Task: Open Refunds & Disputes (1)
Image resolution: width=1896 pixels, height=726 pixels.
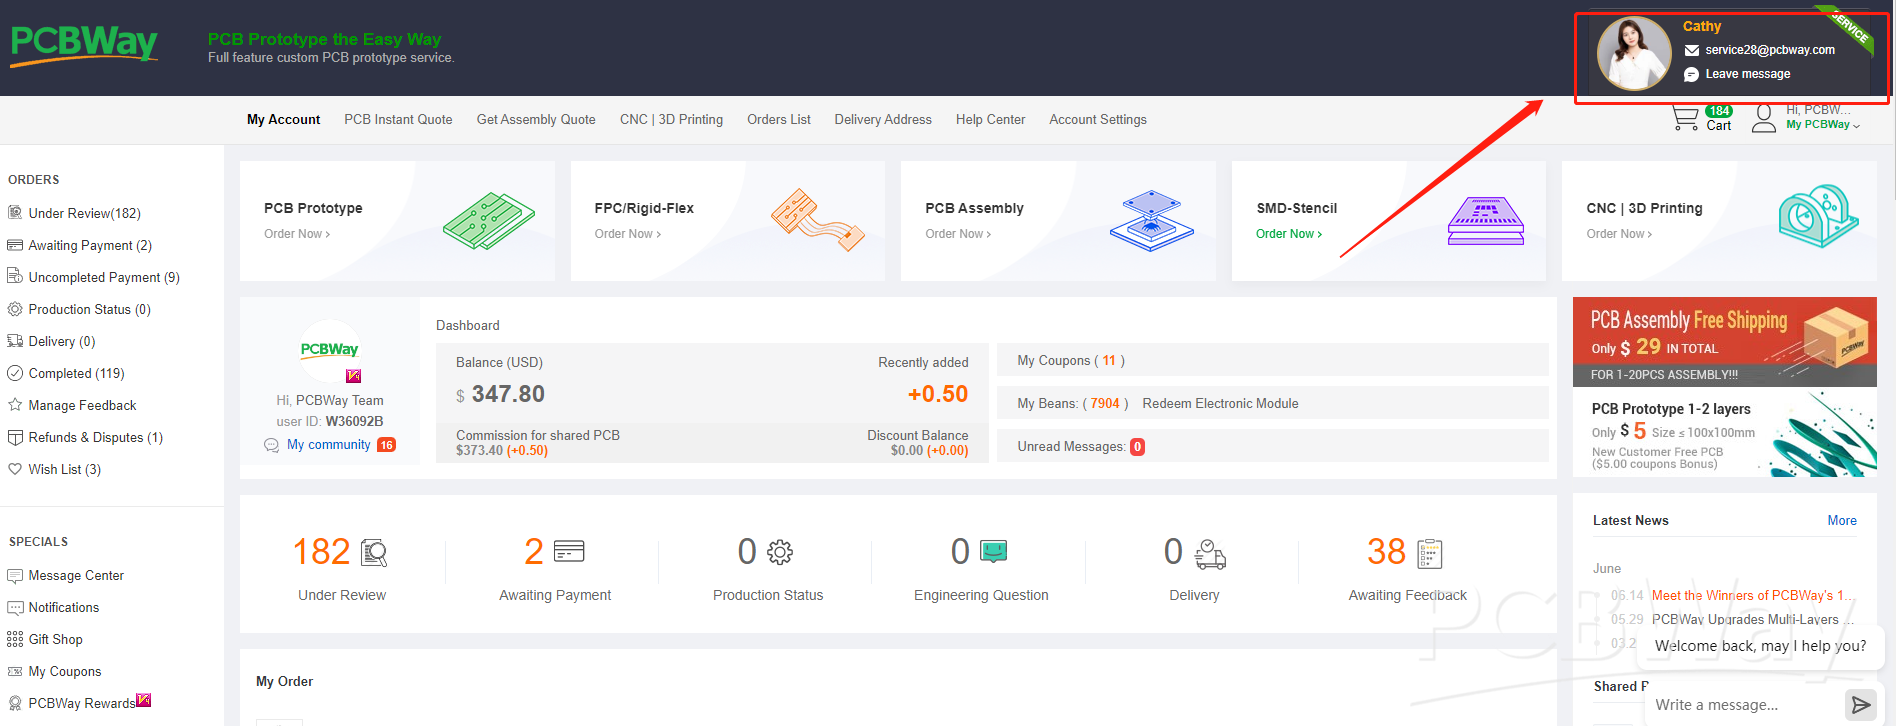Action: click(x=95, y=437)
